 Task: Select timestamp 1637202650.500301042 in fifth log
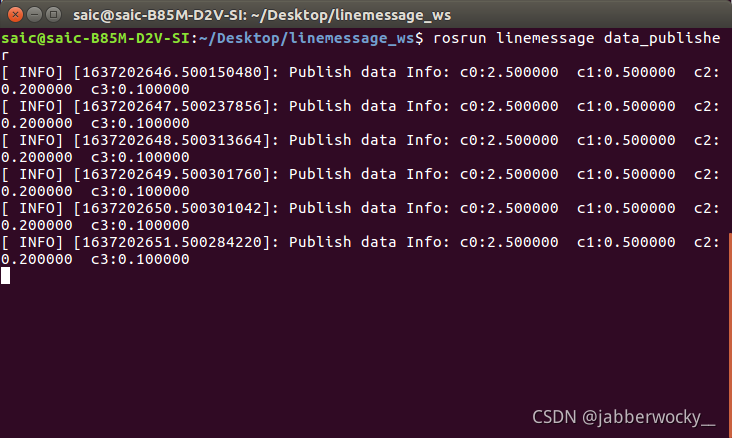click(172, 208)
